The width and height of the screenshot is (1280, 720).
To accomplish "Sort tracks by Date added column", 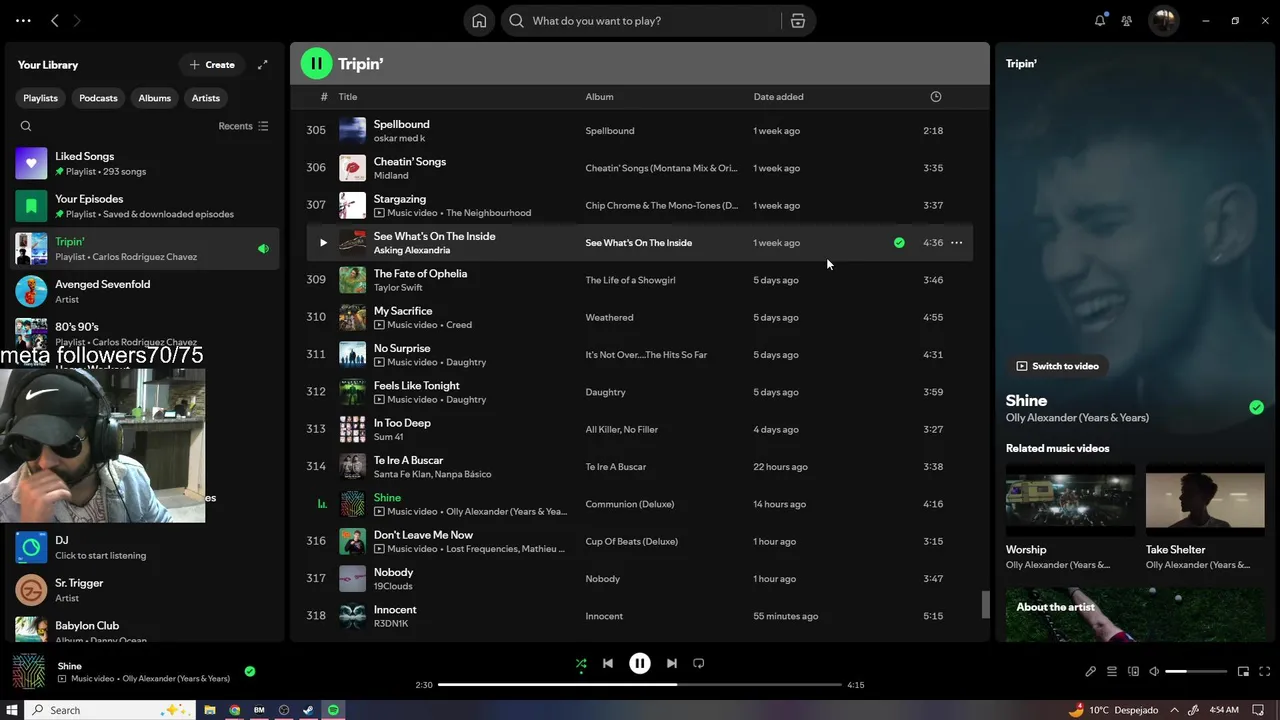I will [778, 97].
